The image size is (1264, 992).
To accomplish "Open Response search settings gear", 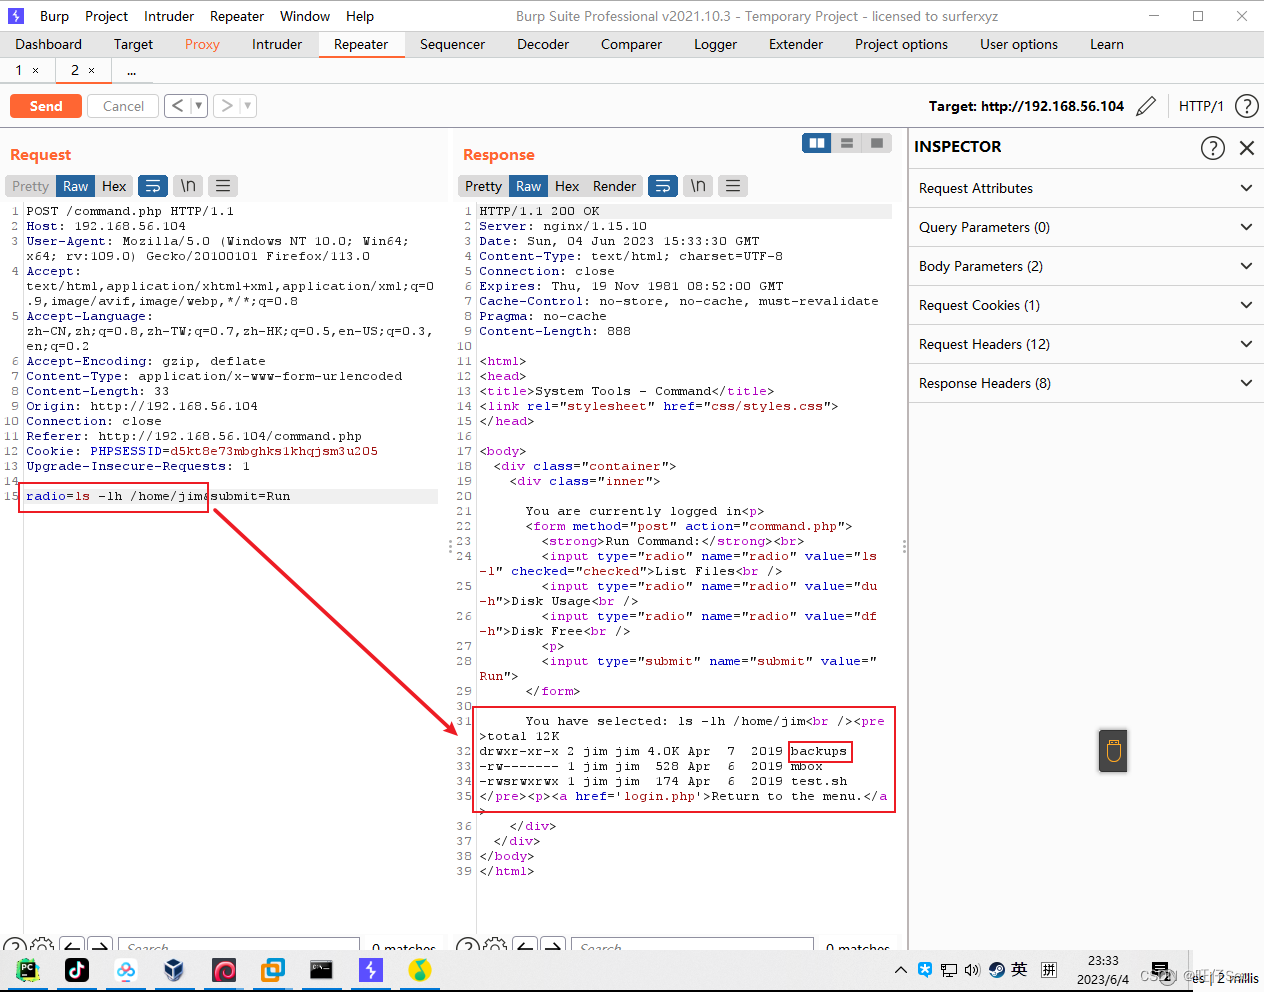I will click(495, 945).
